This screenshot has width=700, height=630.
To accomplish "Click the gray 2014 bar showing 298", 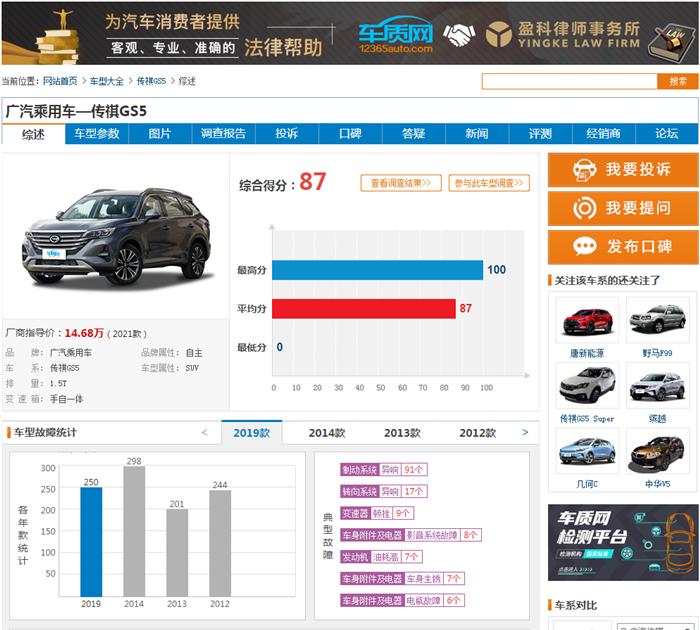I will 134,531.
